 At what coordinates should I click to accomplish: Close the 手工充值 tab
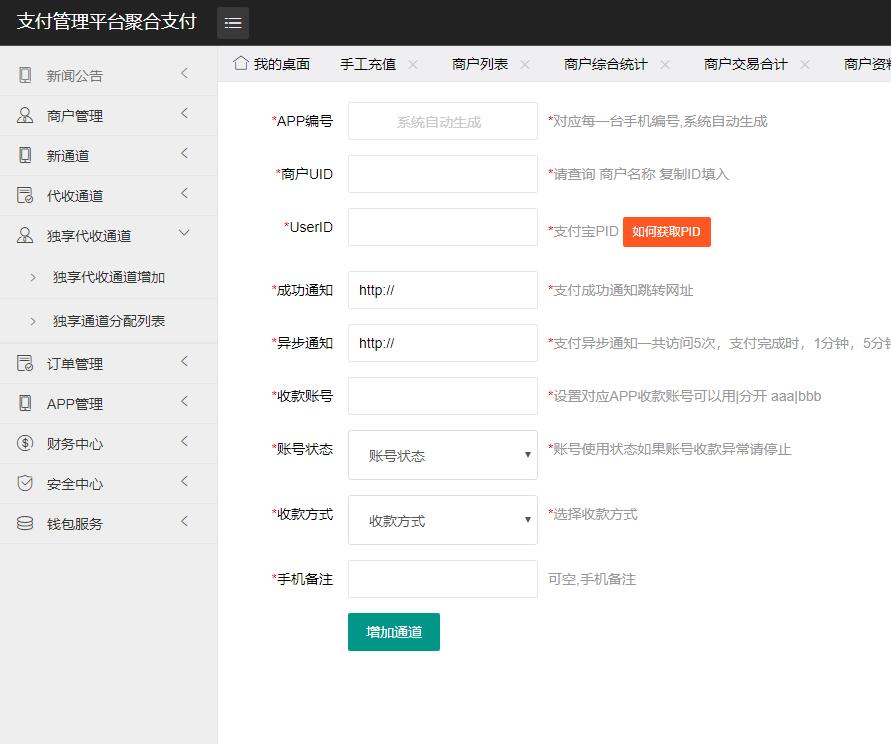pyautogui.click(x=413, y=64)
